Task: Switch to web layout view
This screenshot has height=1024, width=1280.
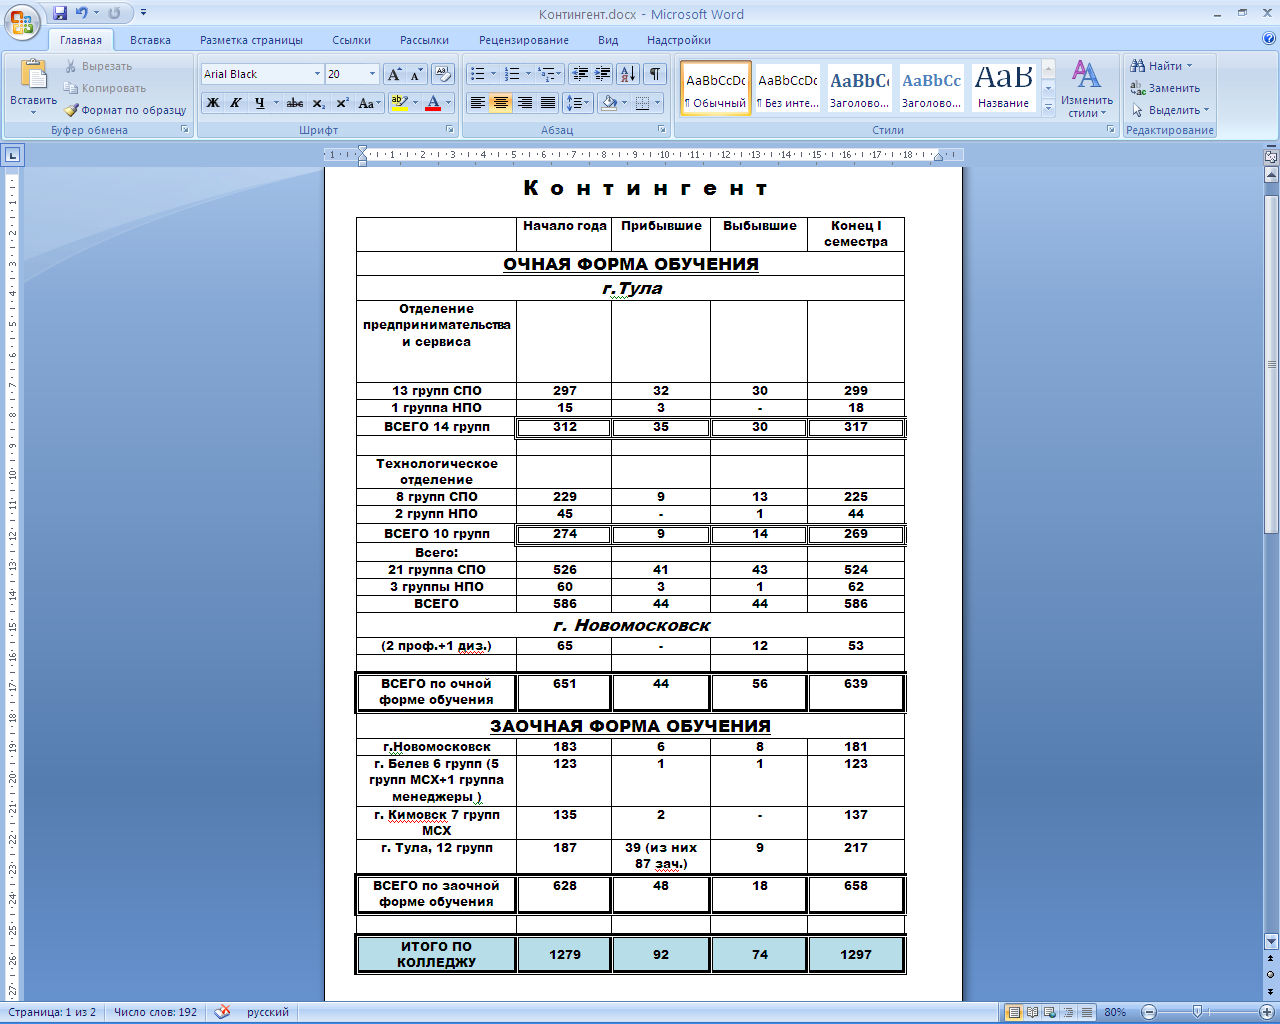Action: click(1050, 1012)
